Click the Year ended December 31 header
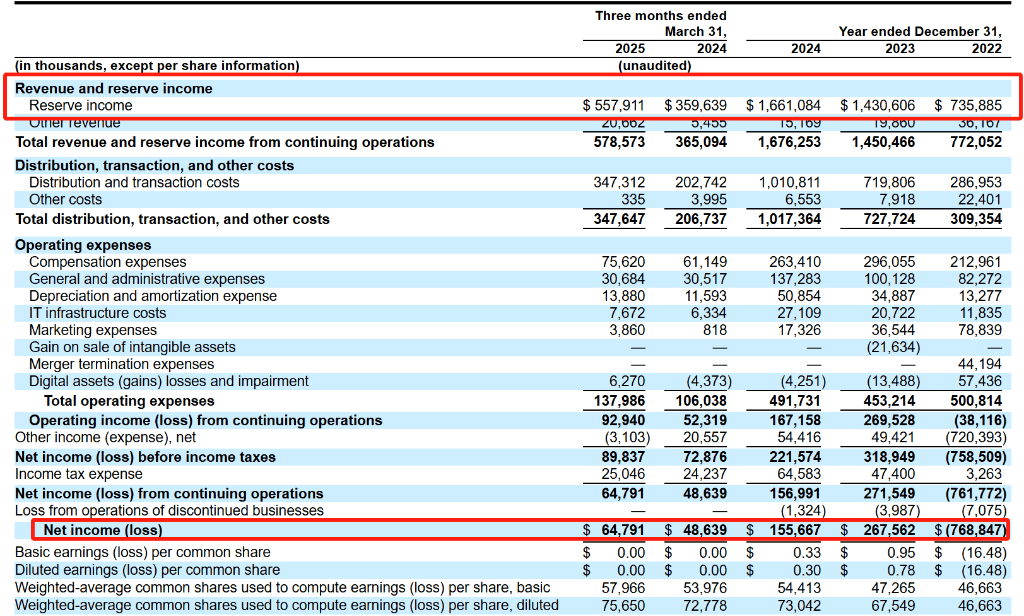Viewport: 1024px width, 616px height. click(x=920, y=31)
